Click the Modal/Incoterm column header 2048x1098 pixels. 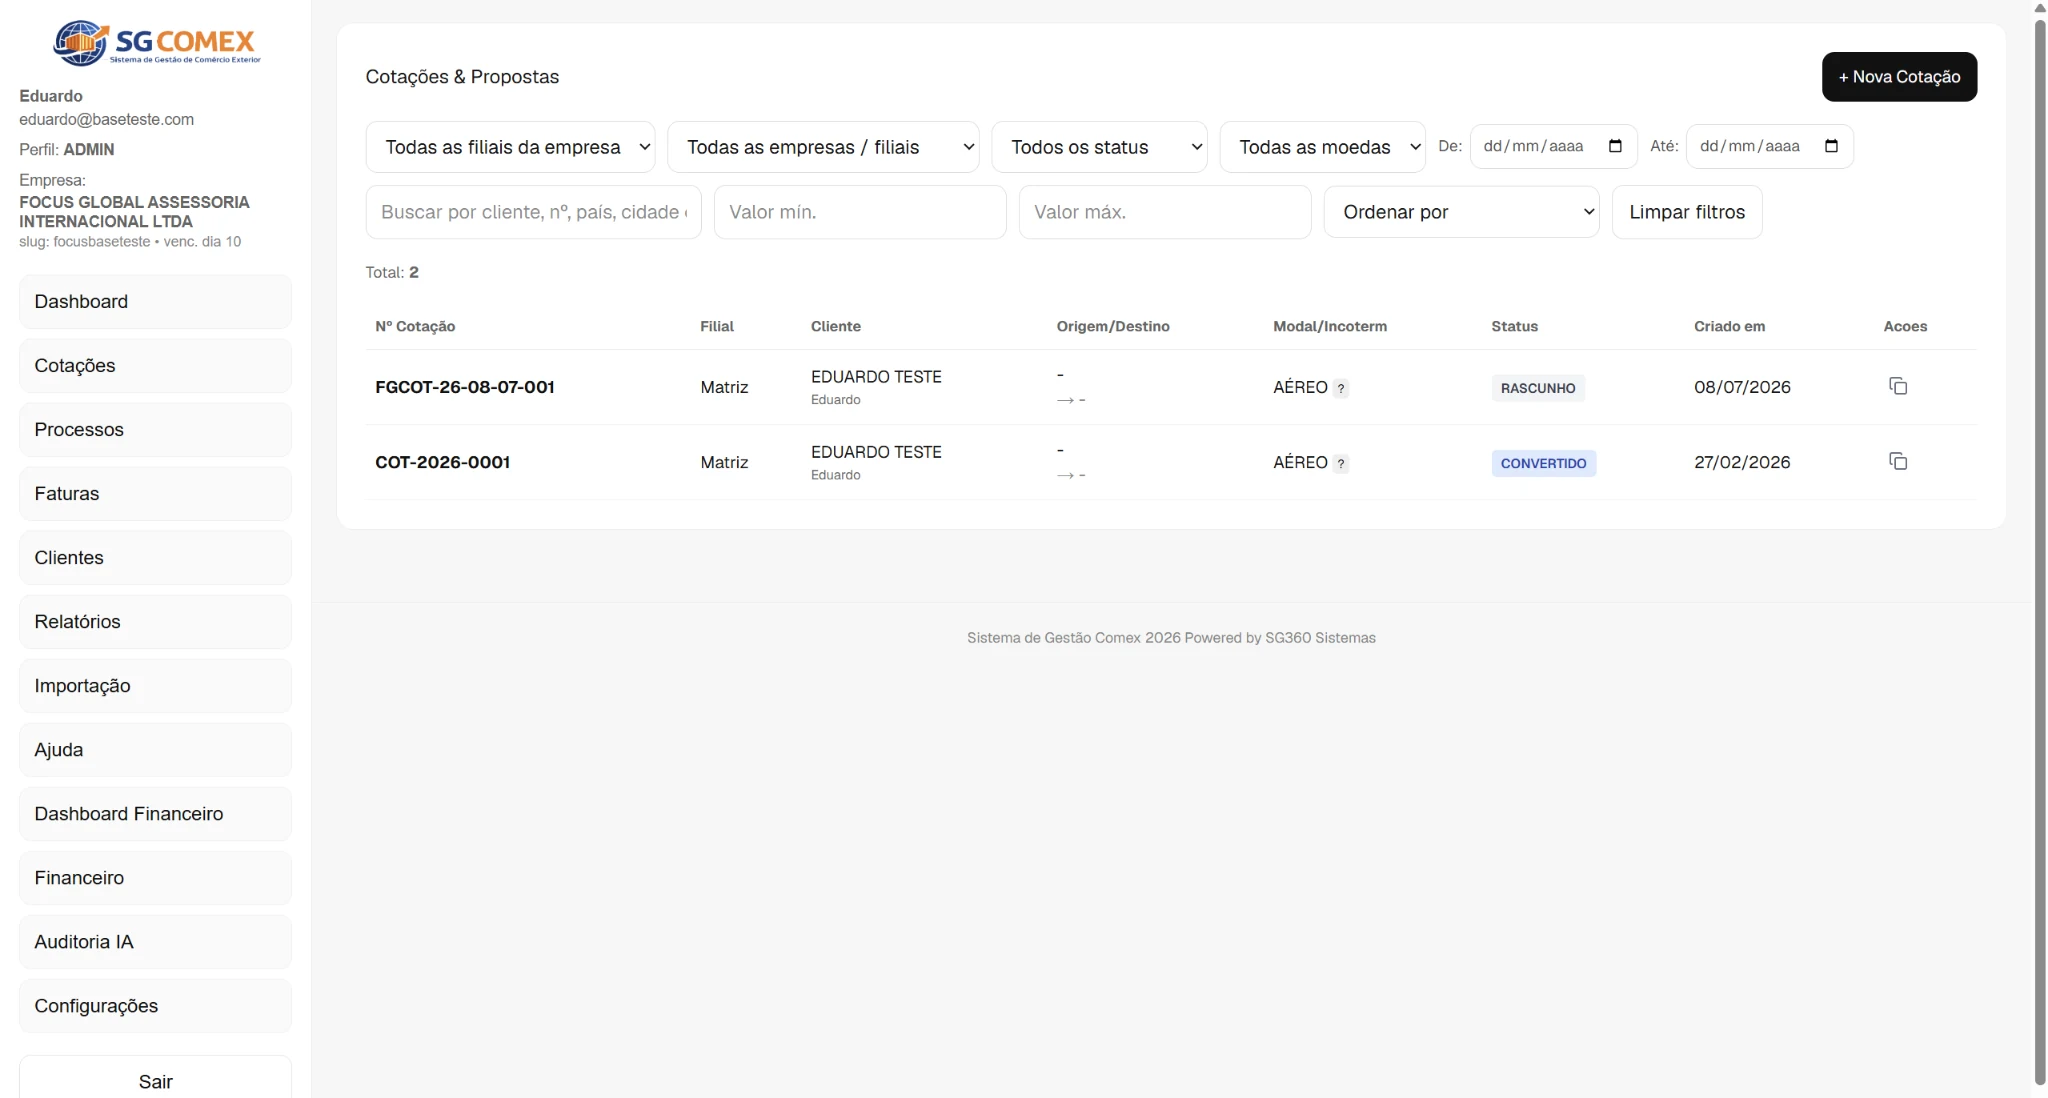point(1329,326)
